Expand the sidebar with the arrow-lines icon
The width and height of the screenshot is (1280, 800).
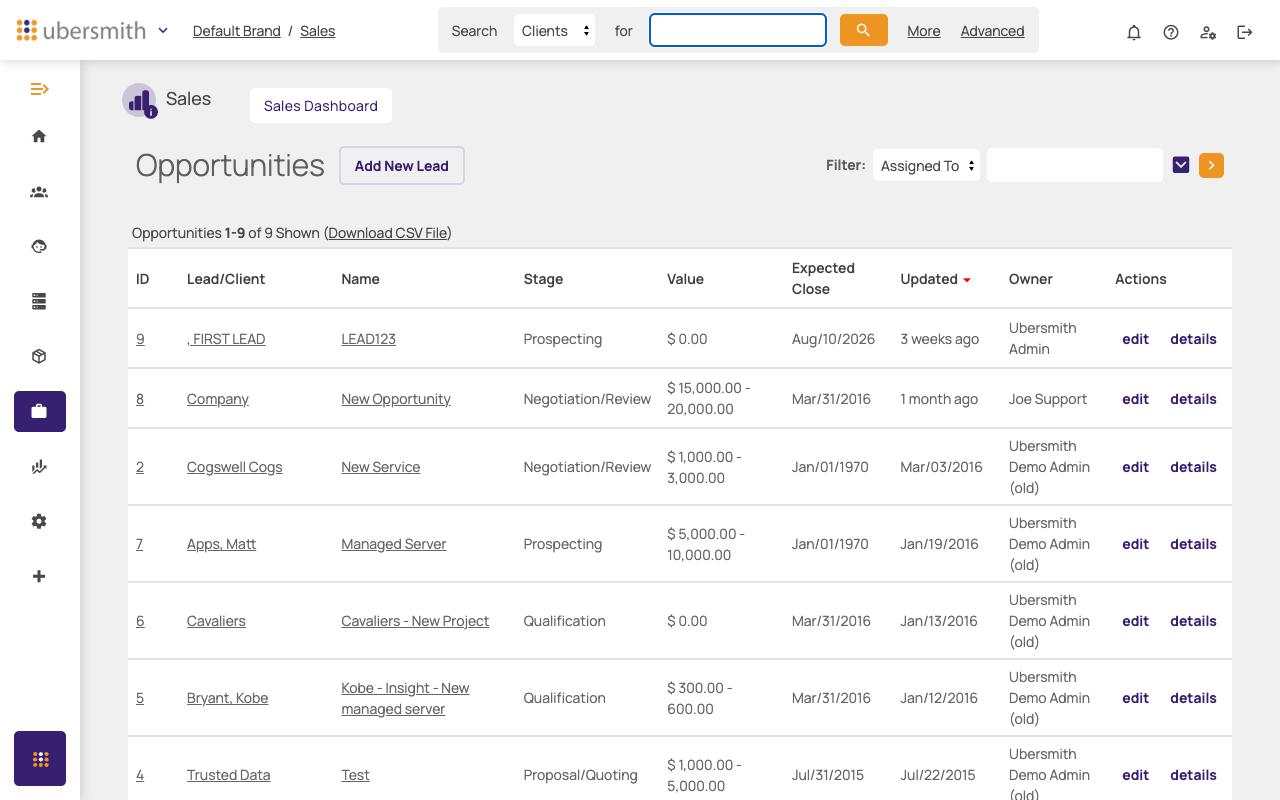point(39,89)
